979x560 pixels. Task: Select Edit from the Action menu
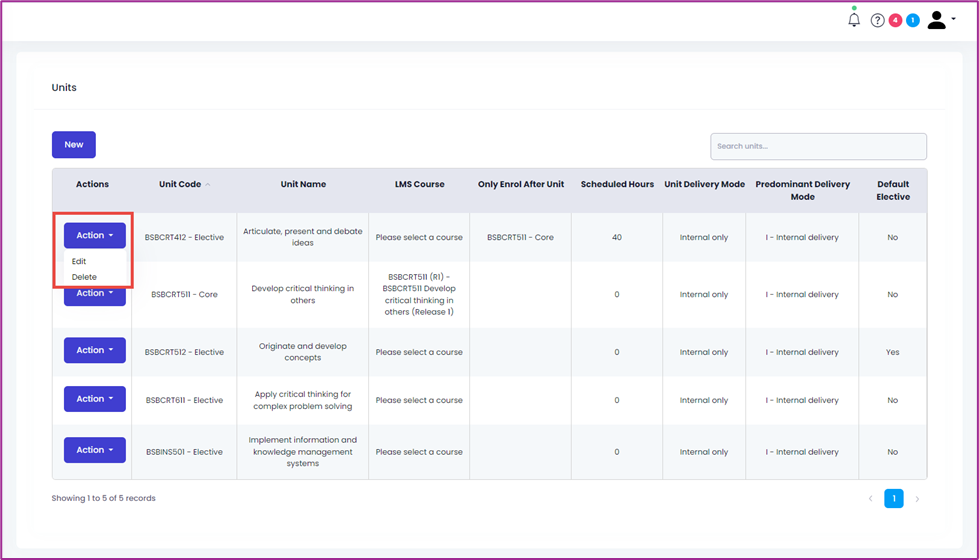pyautogui.click(x=79, y=262)
